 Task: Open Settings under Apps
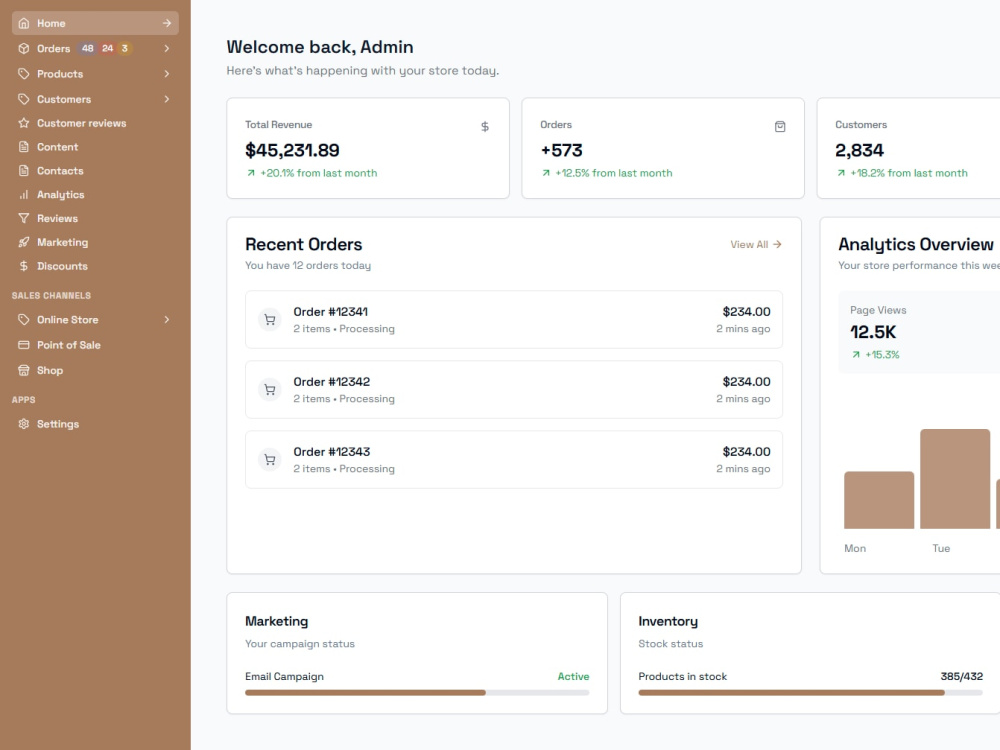pyautogui.click(x=95, y=424)
